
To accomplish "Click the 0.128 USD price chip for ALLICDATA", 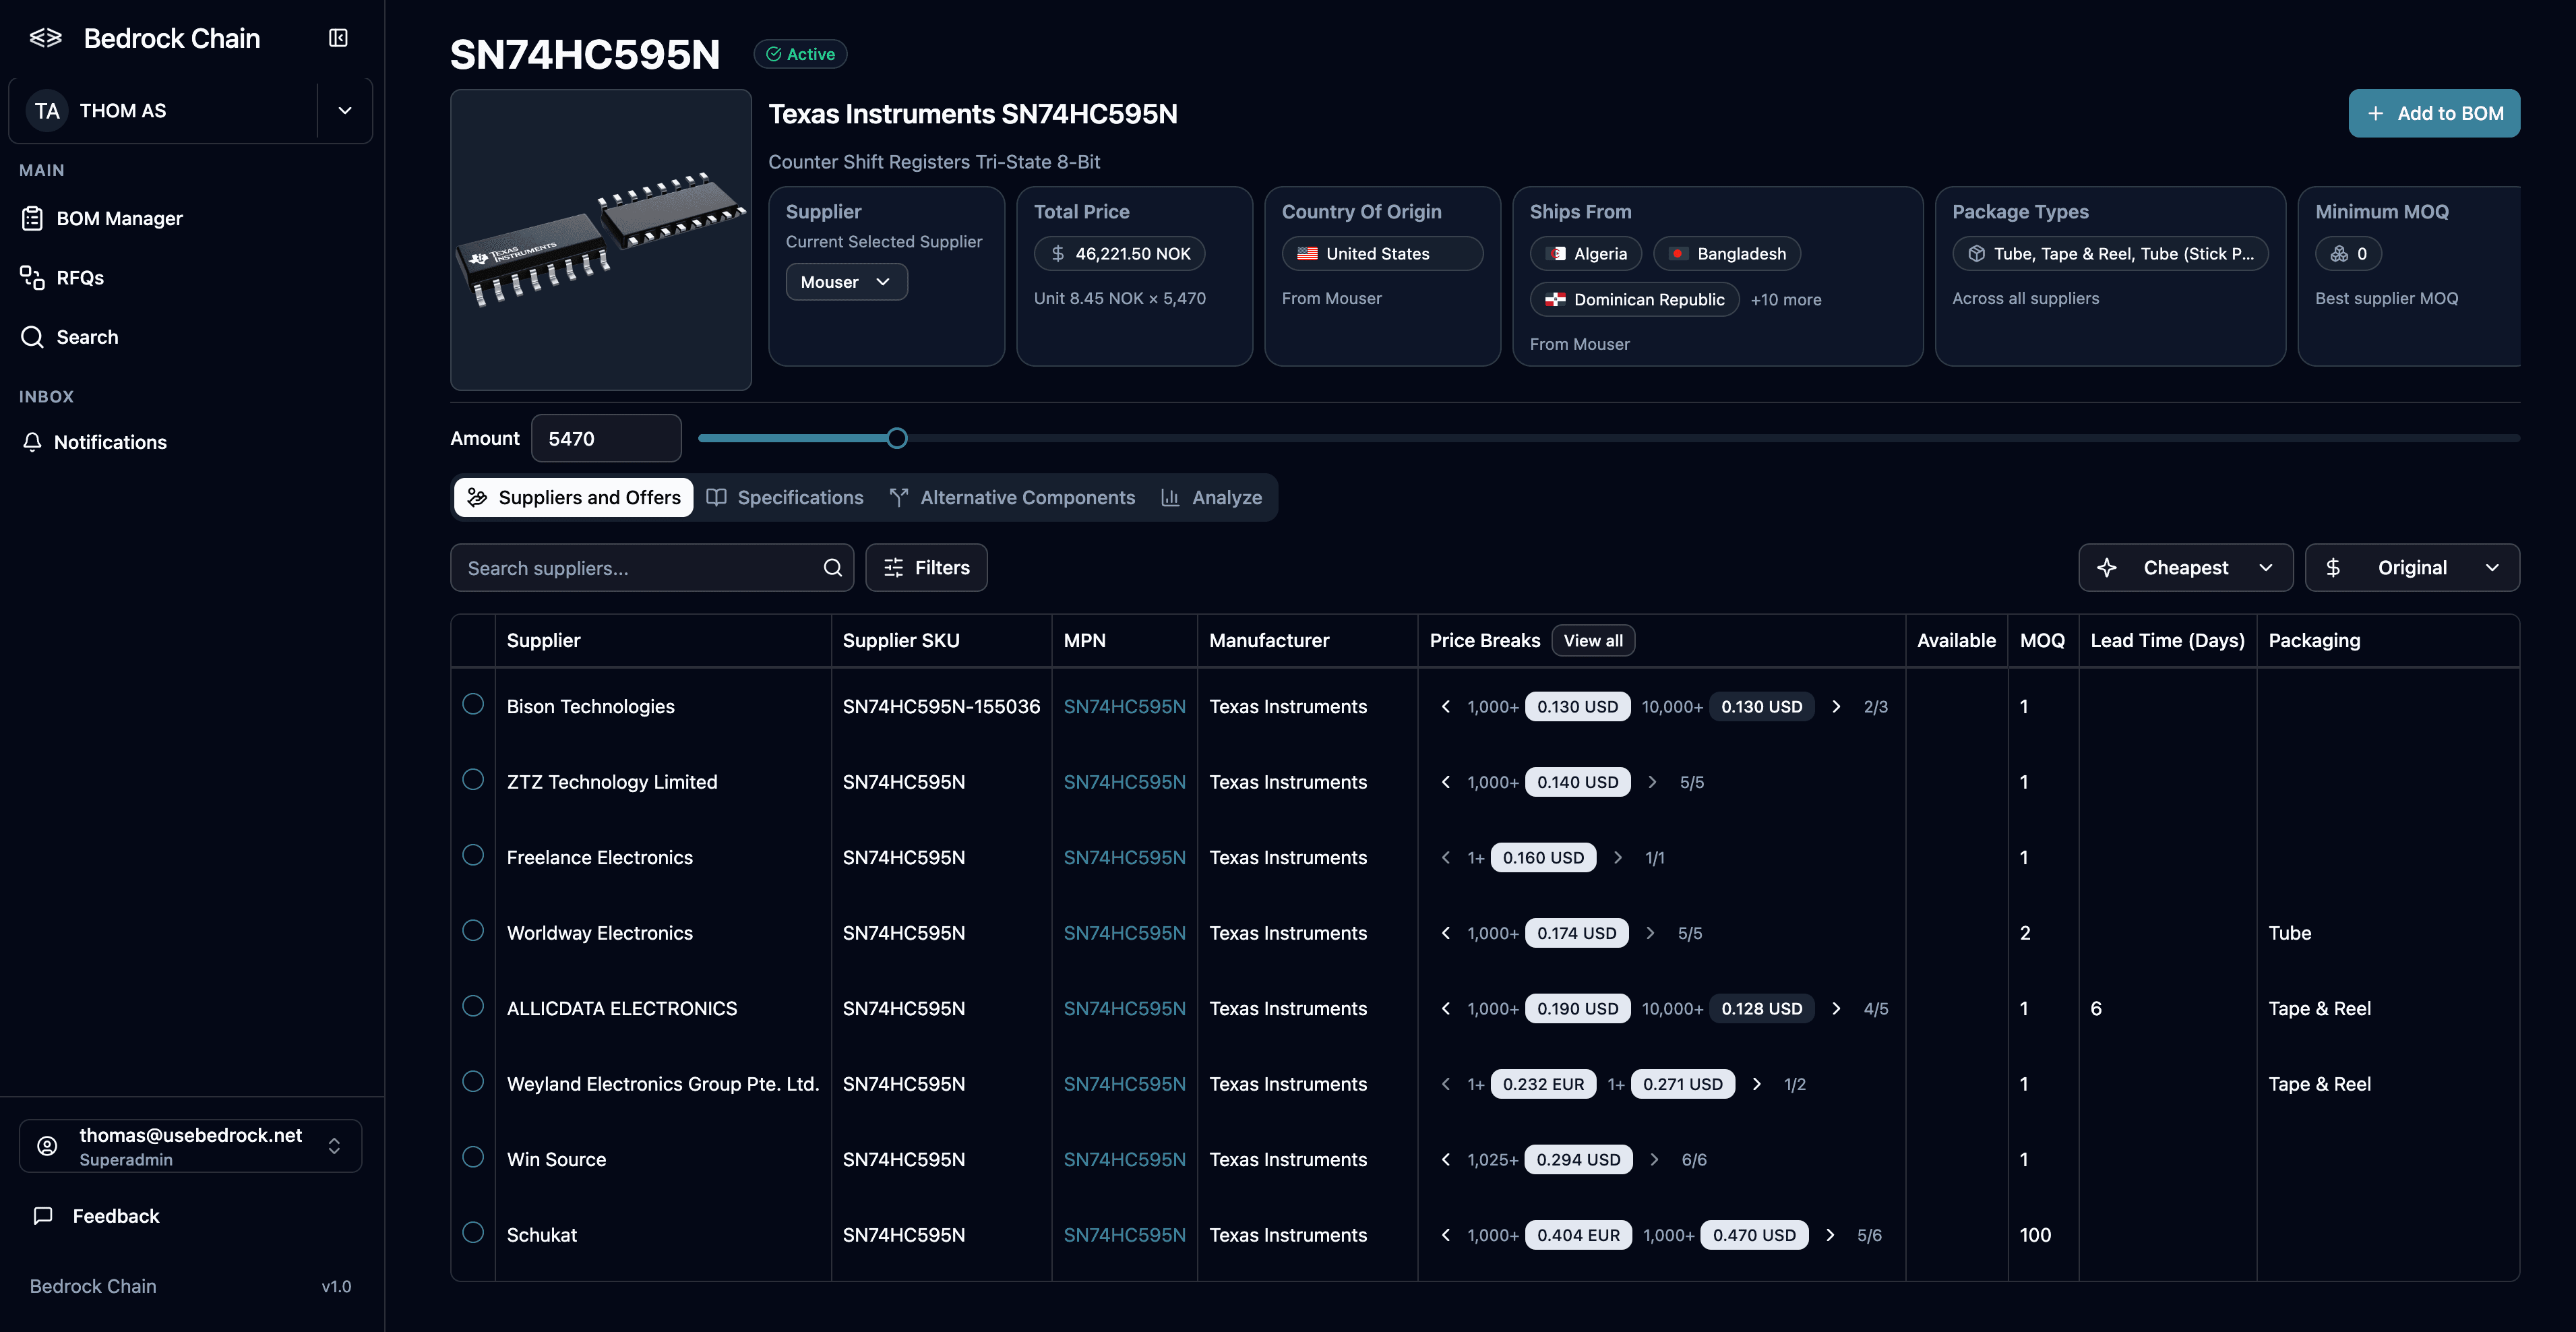I will tap(1761, 1009).
